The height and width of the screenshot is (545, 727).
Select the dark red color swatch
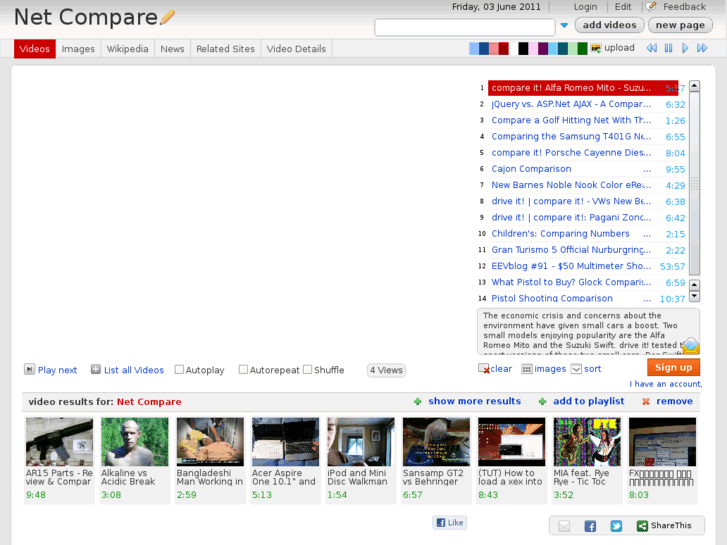point(504,48)
